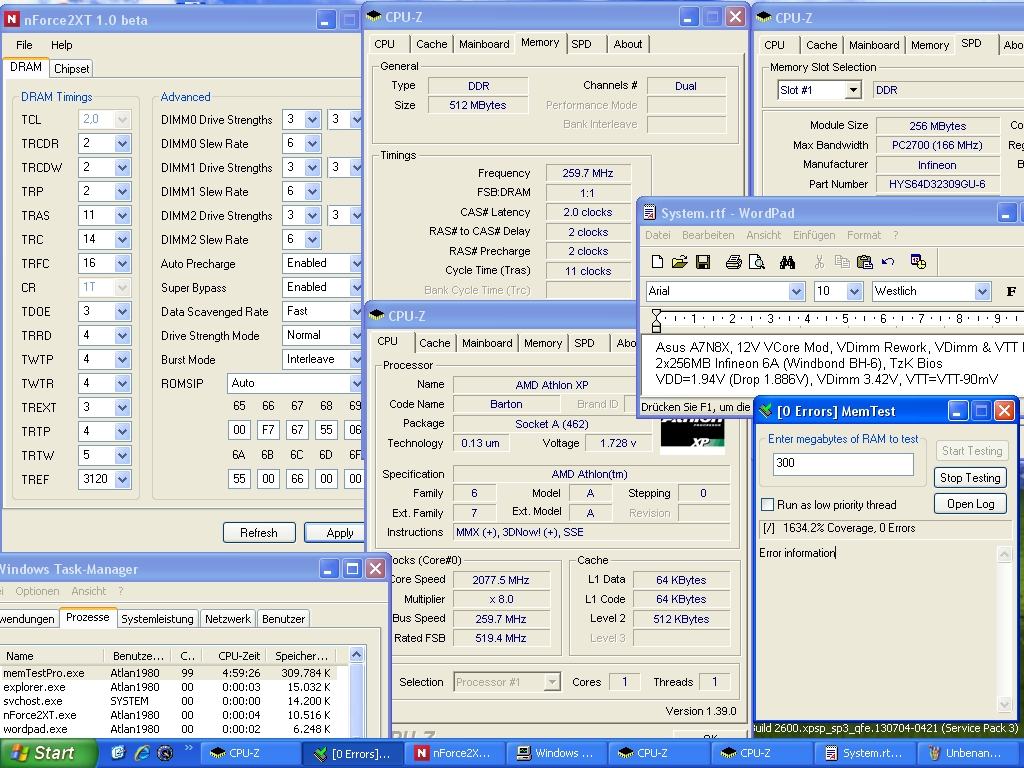Open Internet Explorer from quick launch
The image size is (1024, 768).
pos(141,753)
